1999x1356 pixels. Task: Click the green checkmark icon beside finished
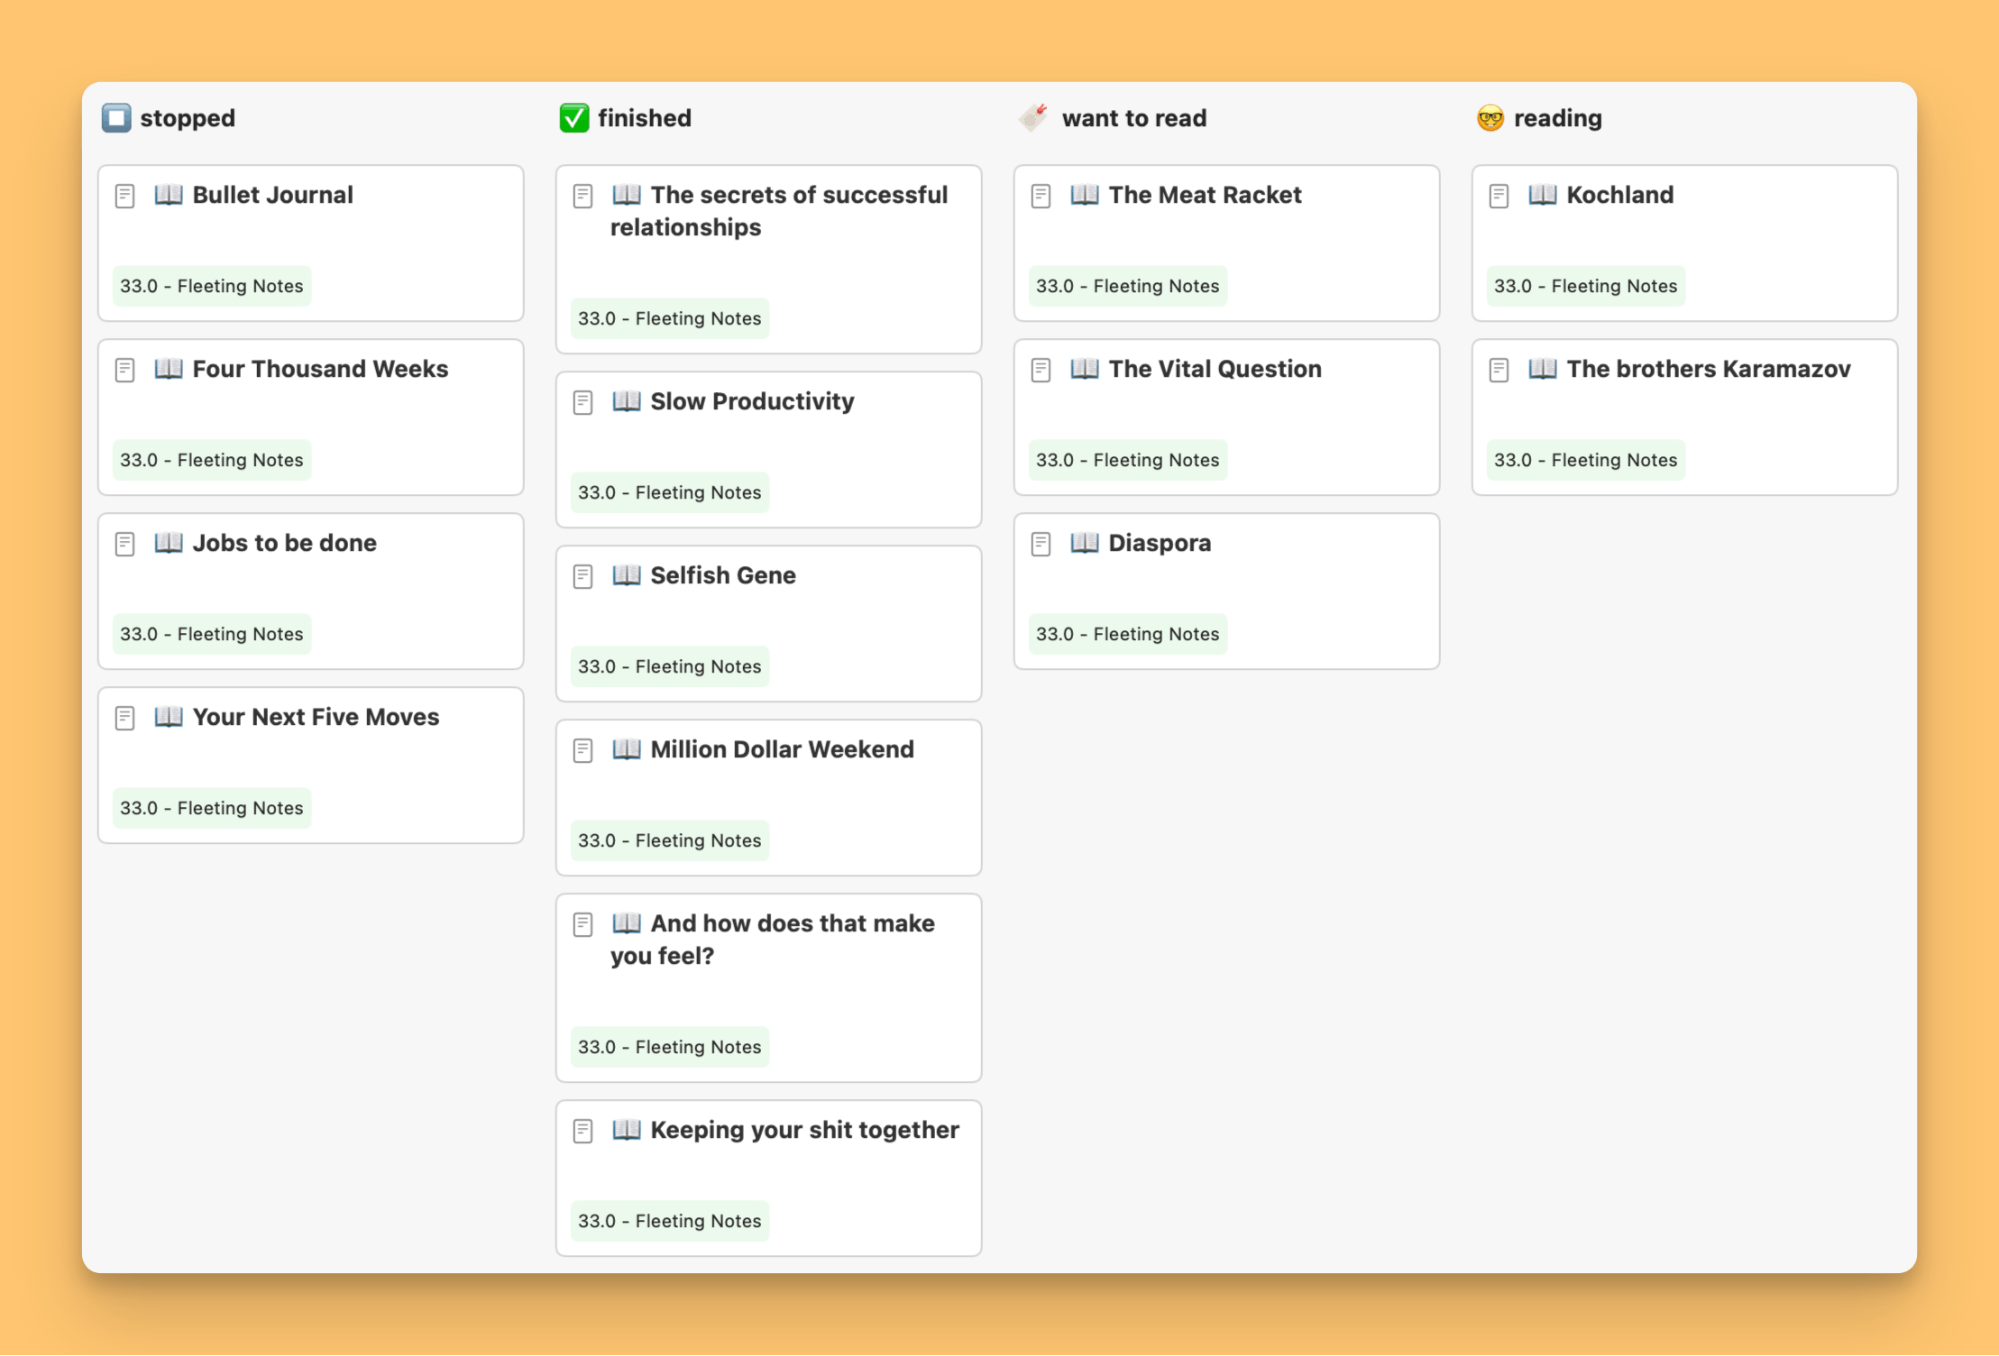point(574,118)
